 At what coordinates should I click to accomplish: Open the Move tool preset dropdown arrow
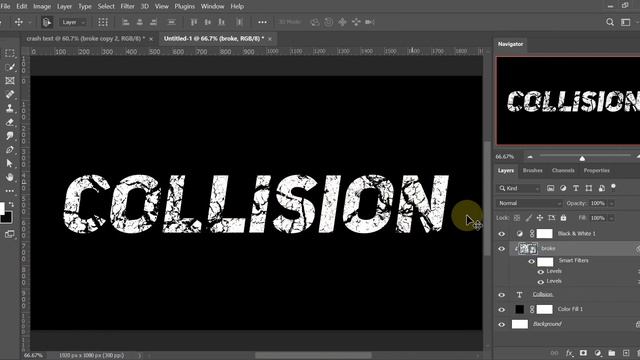click(29, 22)
